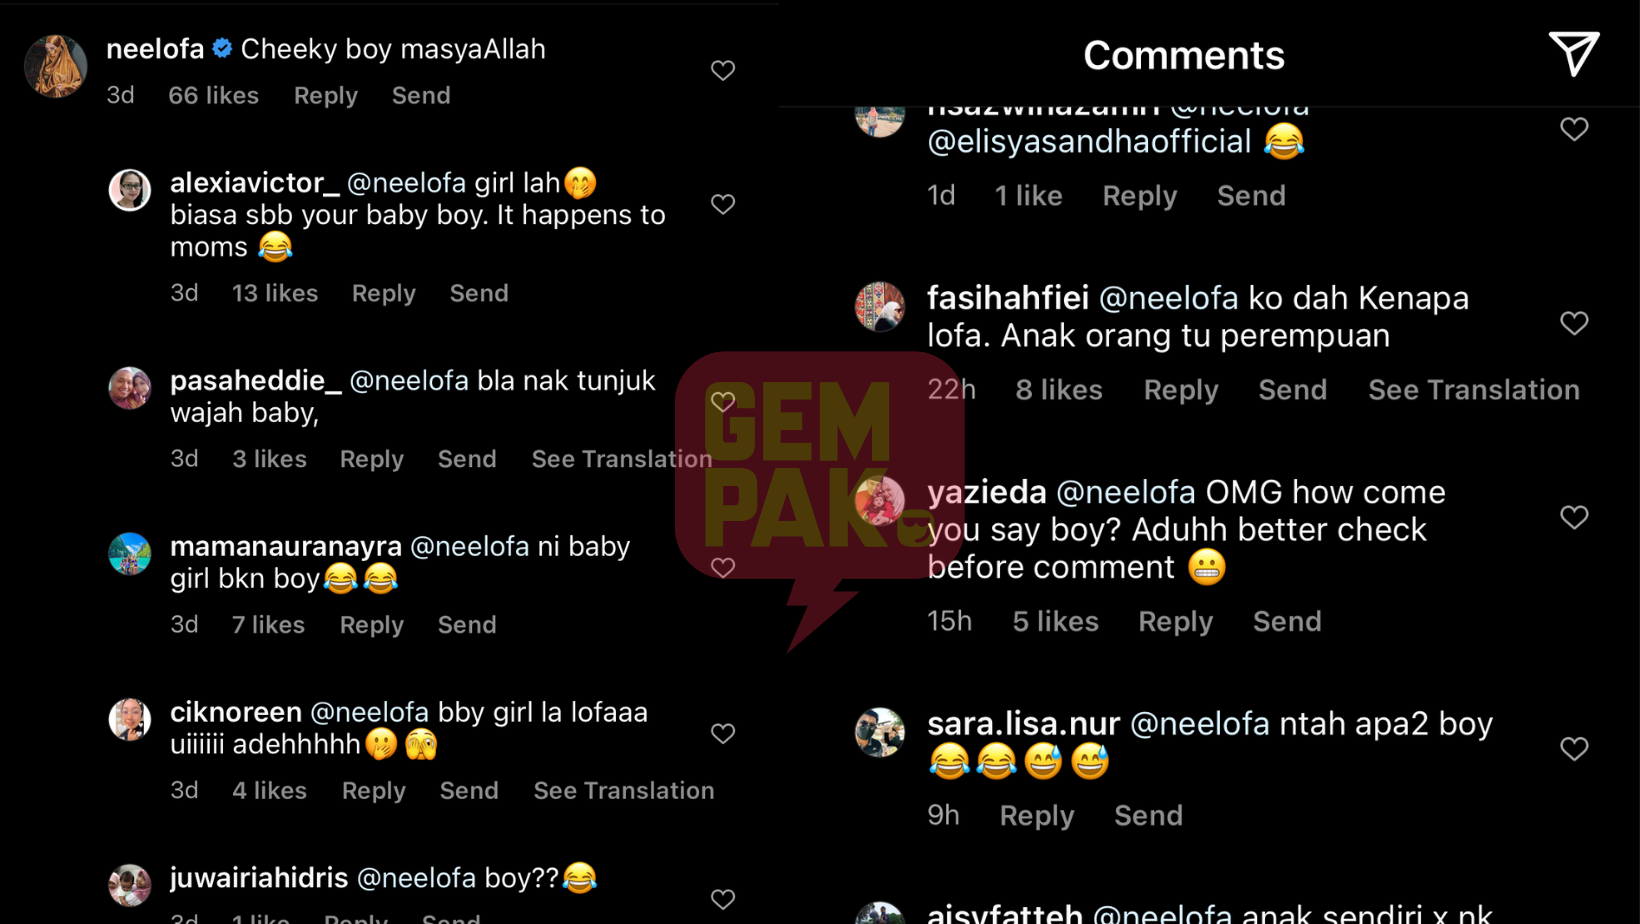View 8 likes on fasihahfiei's comment

click(1059, 390)
